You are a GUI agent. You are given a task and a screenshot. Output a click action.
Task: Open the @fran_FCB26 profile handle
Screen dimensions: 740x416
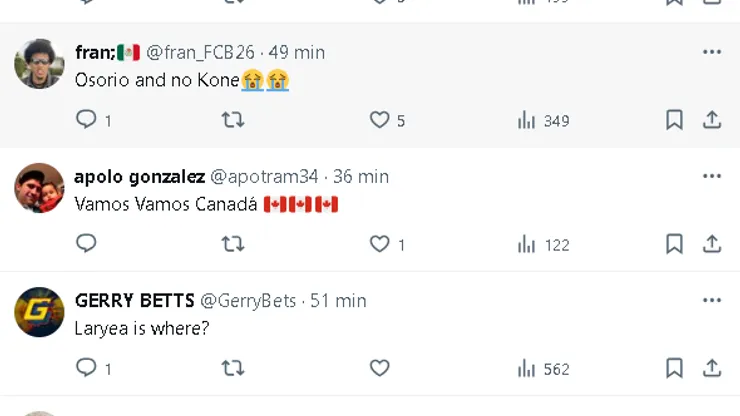[200, 52]
